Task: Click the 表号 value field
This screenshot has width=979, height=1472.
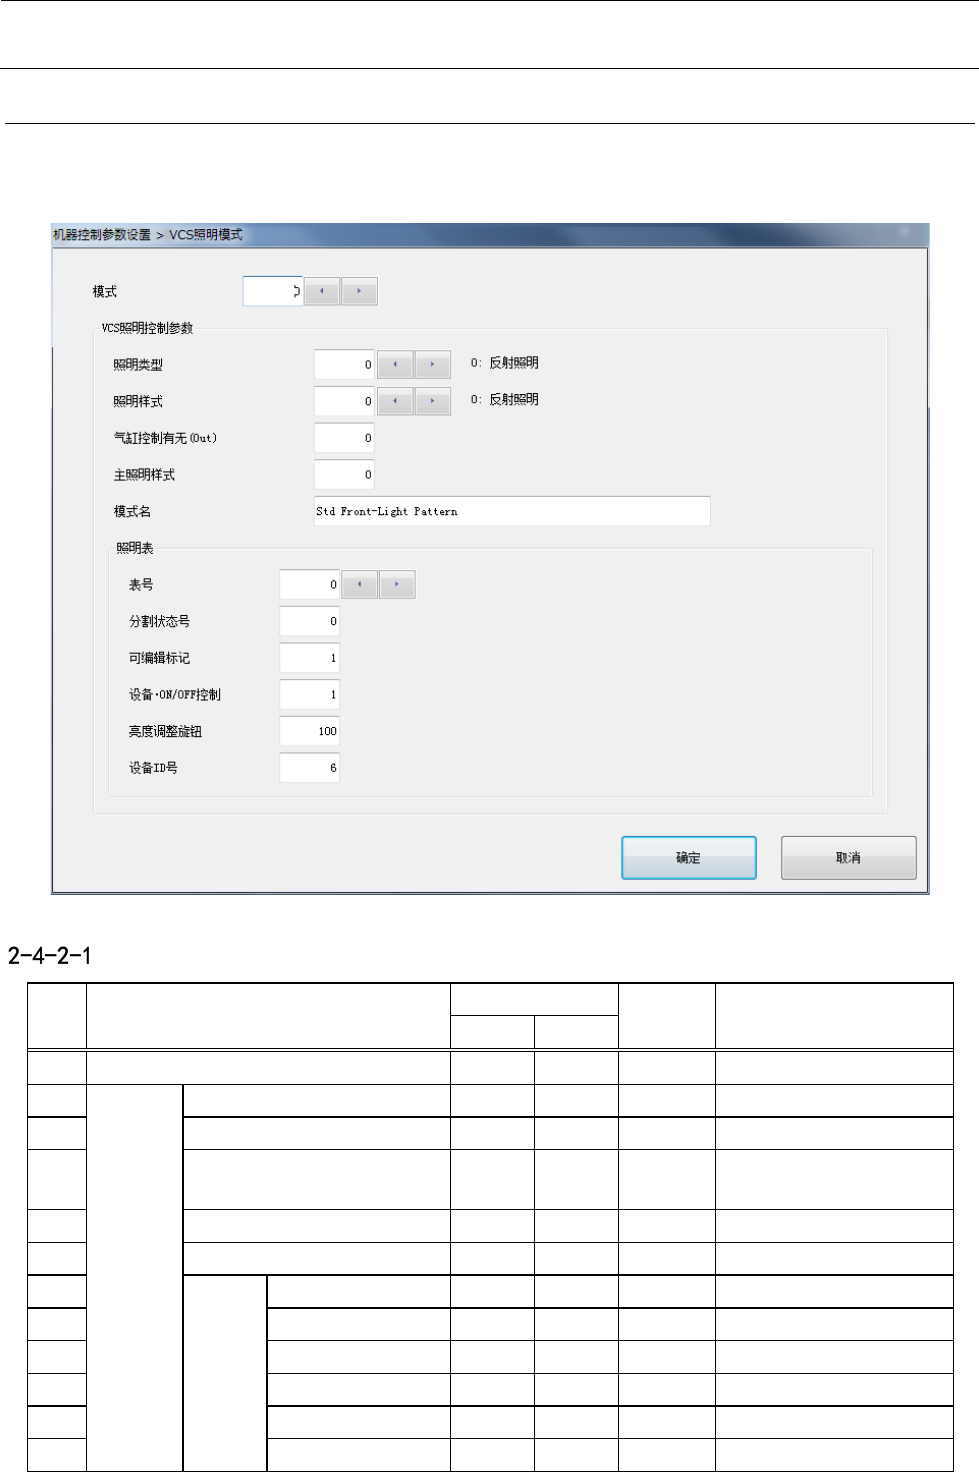Action: tap(309, 584)
